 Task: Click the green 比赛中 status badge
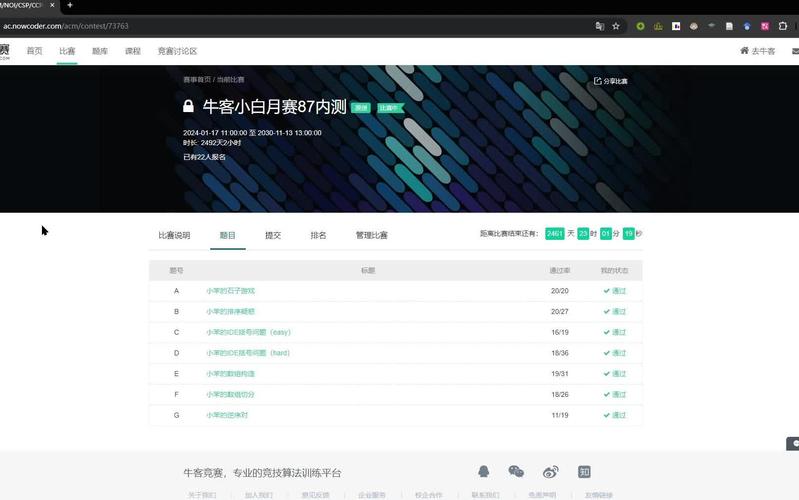click(390, 108)
